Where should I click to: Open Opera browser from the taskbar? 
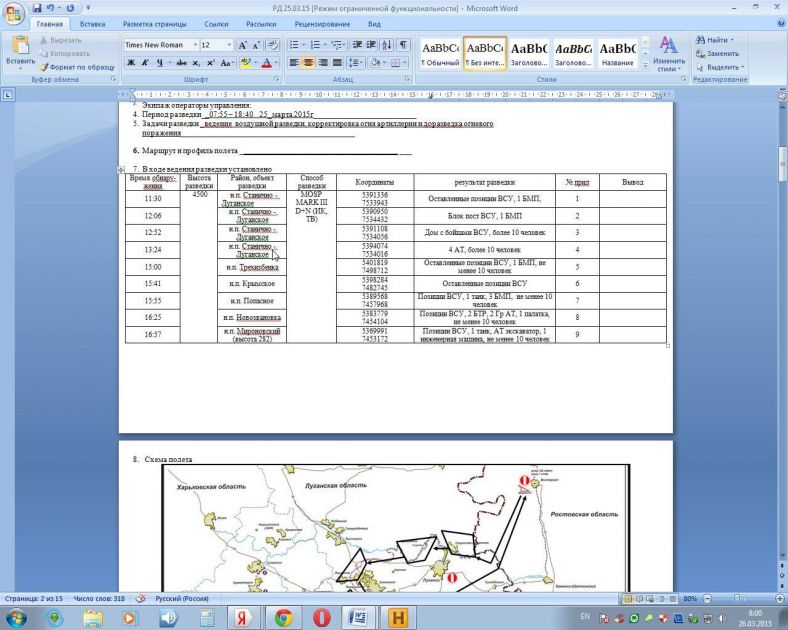(x=321, y=616)
